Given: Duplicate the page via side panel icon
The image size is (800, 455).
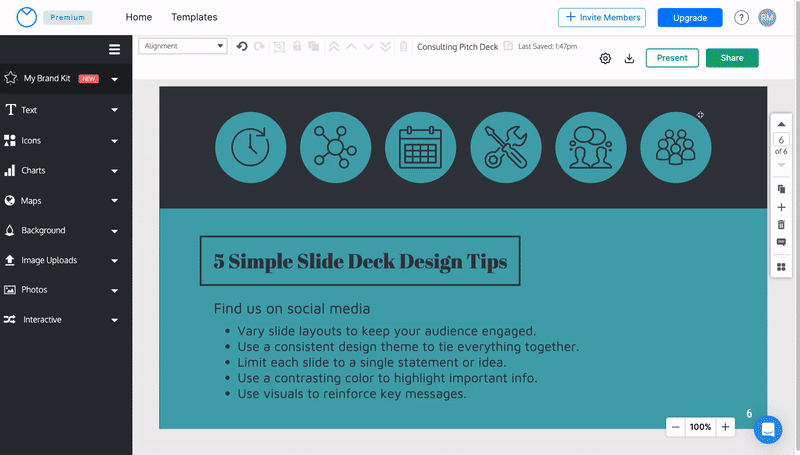Looking at the screenshot, I should [781, 189].
